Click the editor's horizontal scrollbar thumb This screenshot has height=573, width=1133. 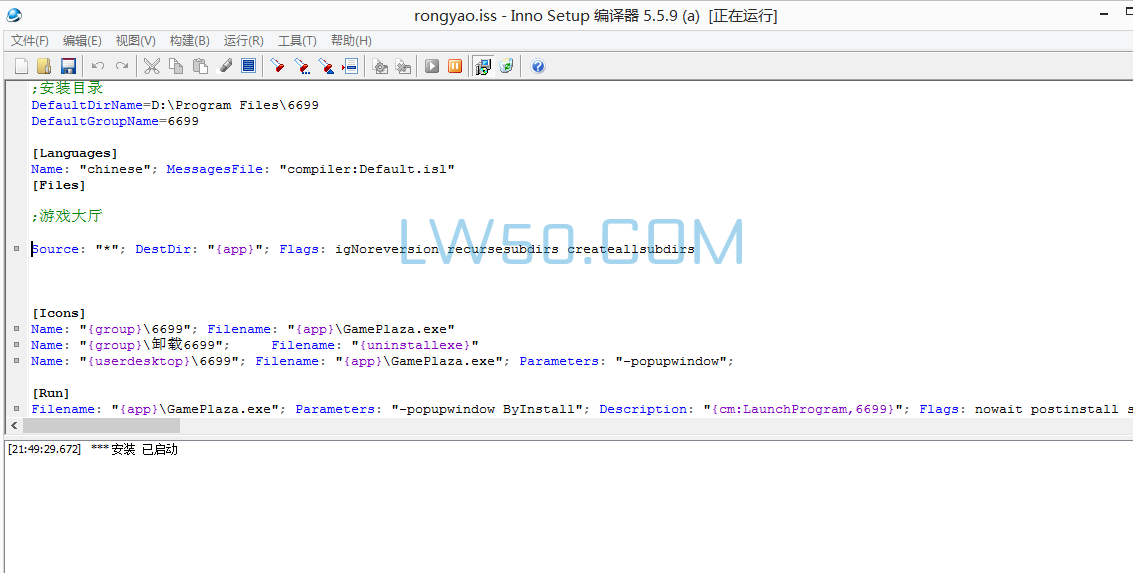pyautogui.click(x=101, y=426)
